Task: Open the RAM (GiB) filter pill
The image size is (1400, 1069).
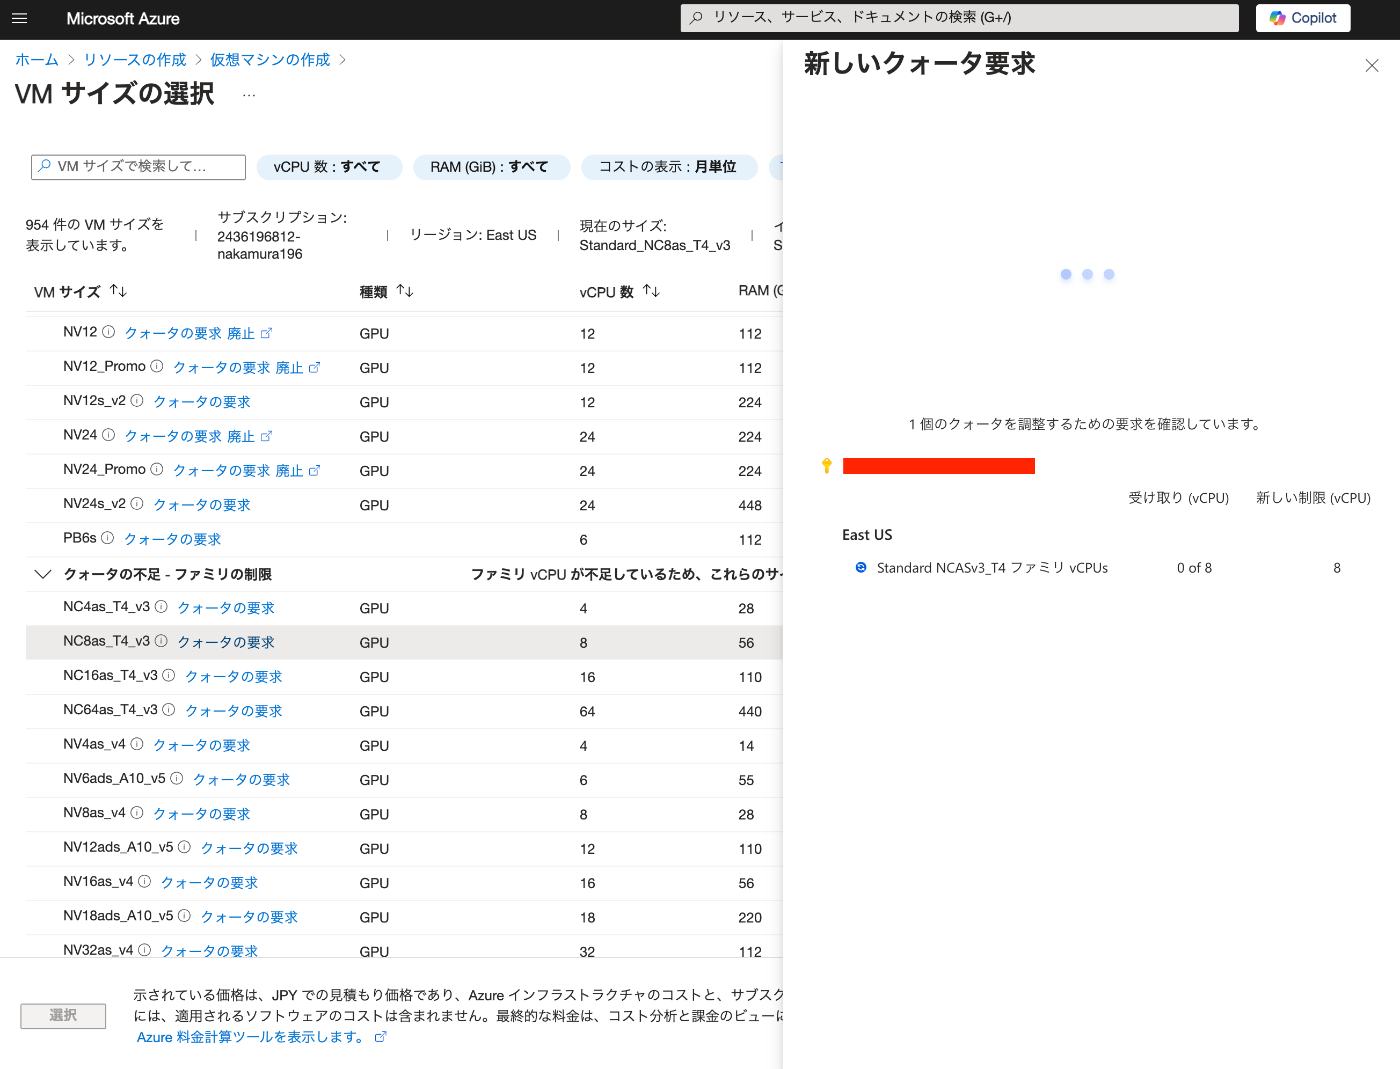Action: pyautogui.click(x=490, y=167)
